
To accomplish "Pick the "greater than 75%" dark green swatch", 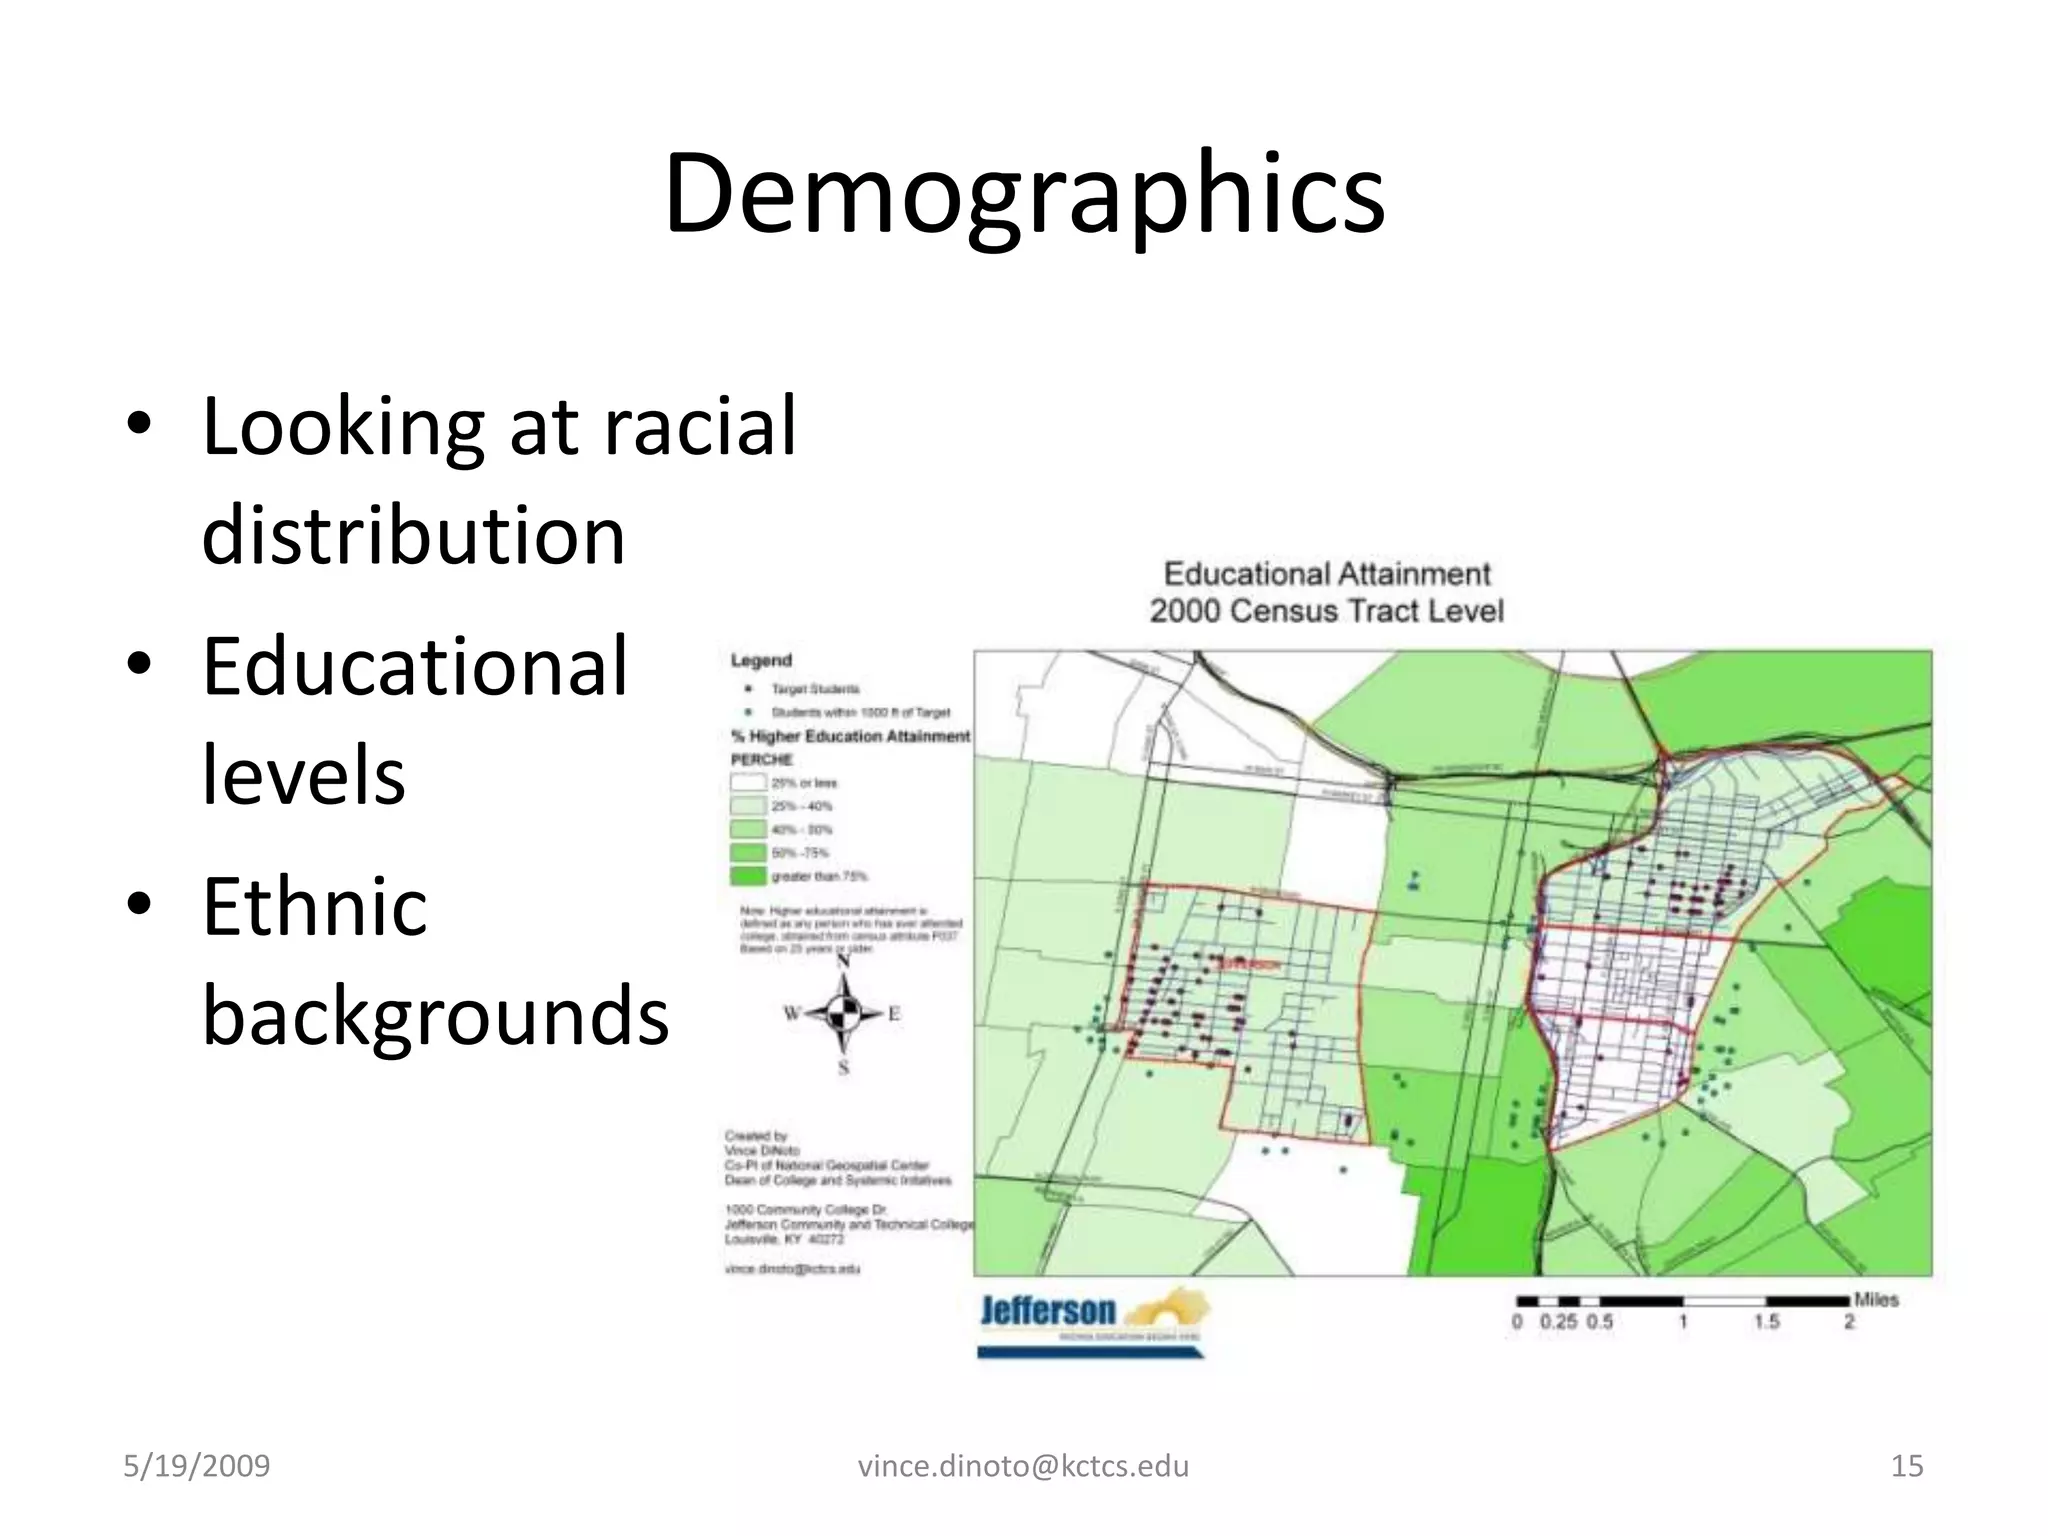I will pos(748,876).
